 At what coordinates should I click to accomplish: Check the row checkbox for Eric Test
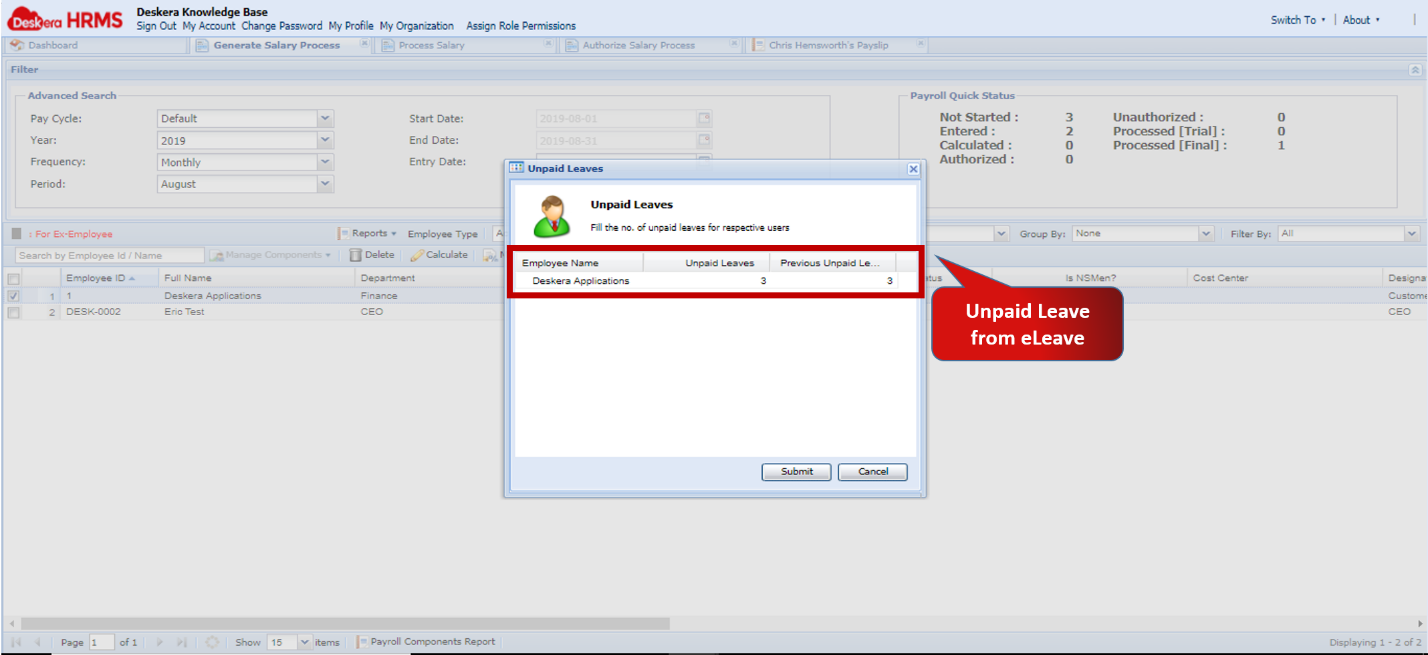(13, 311)
